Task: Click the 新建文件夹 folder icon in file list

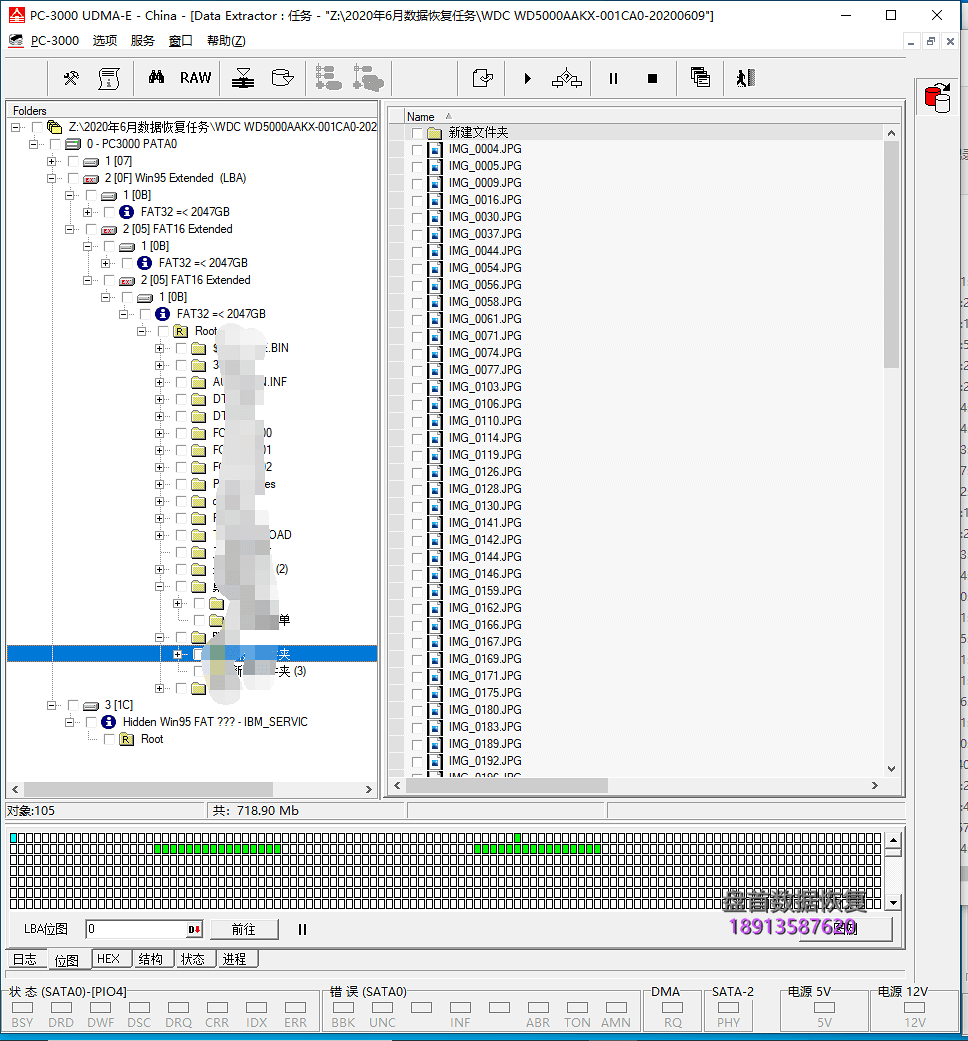Action: click(x=435, y=133)
